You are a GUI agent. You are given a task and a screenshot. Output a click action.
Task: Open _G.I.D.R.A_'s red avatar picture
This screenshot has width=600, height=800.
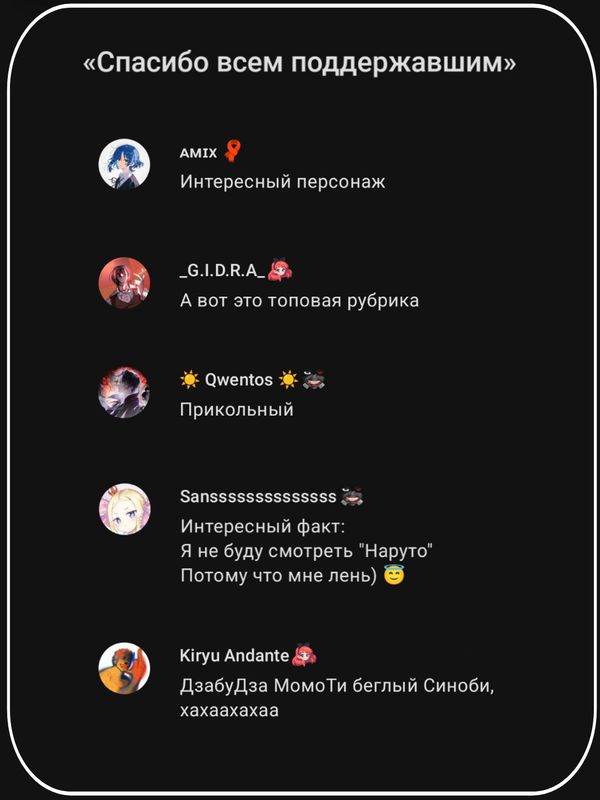[x=124, y=283]
